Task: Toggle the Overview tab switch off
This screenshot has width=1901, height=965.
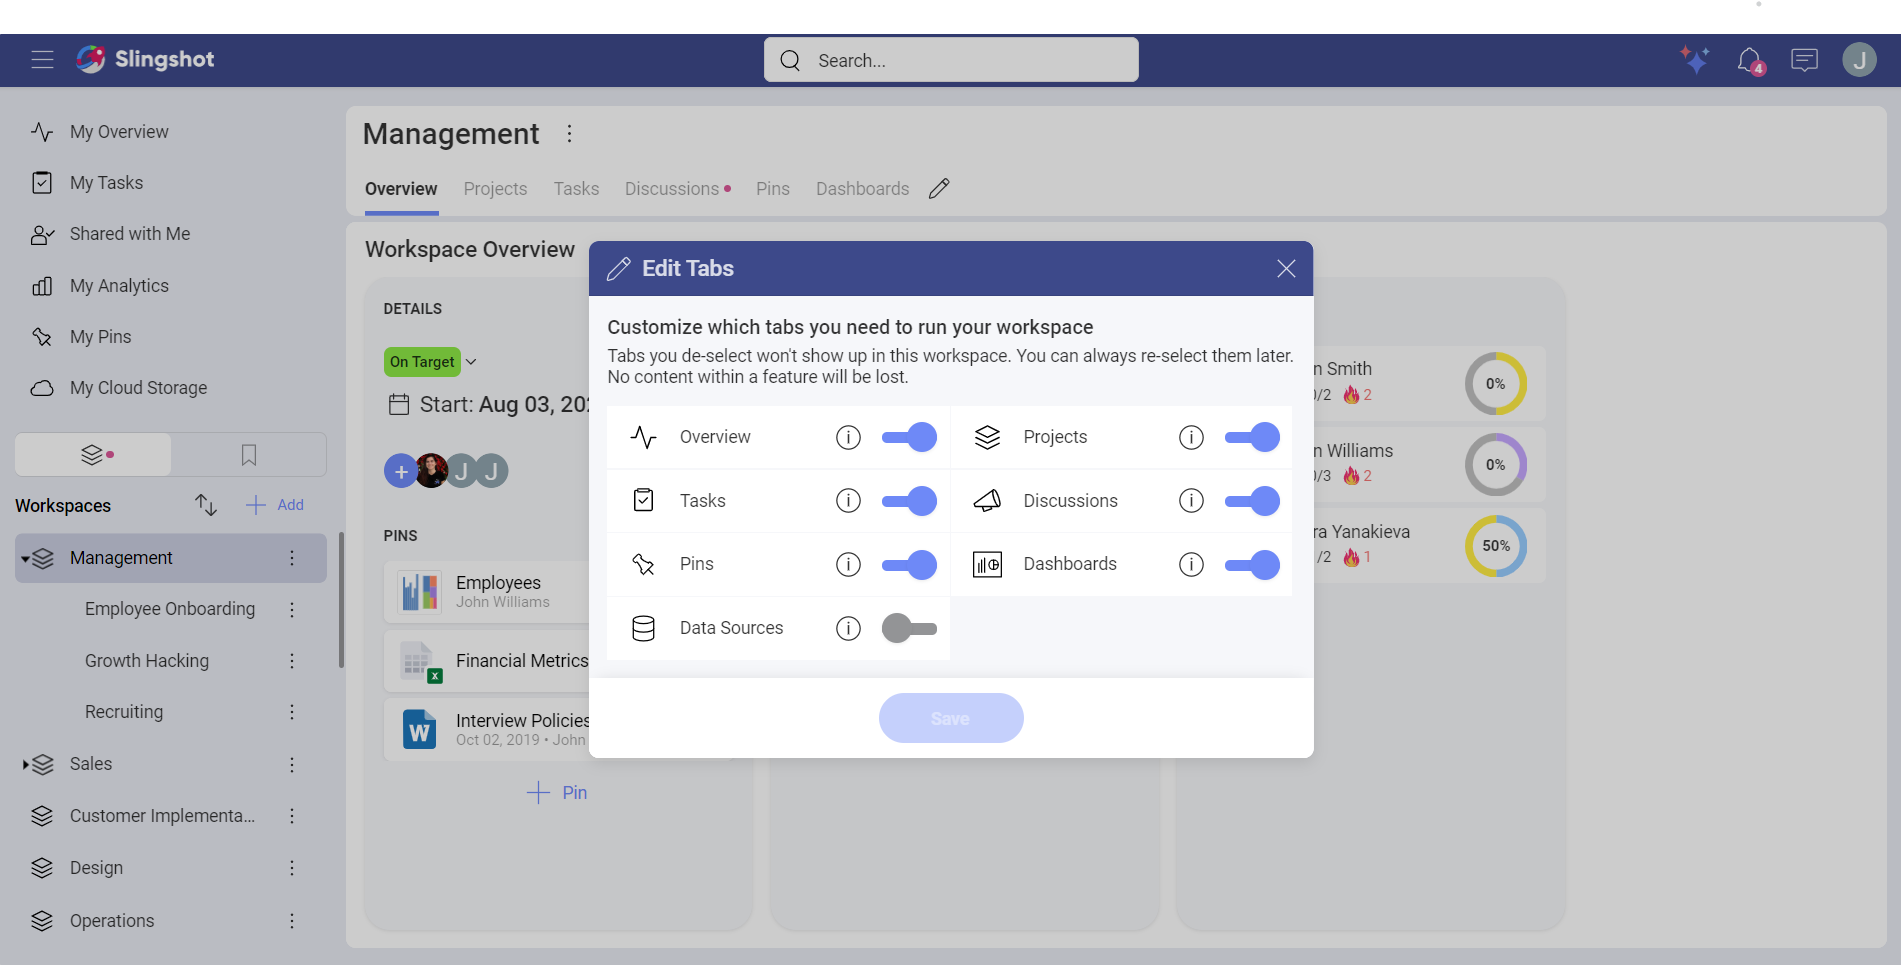Action: [909, 437]
